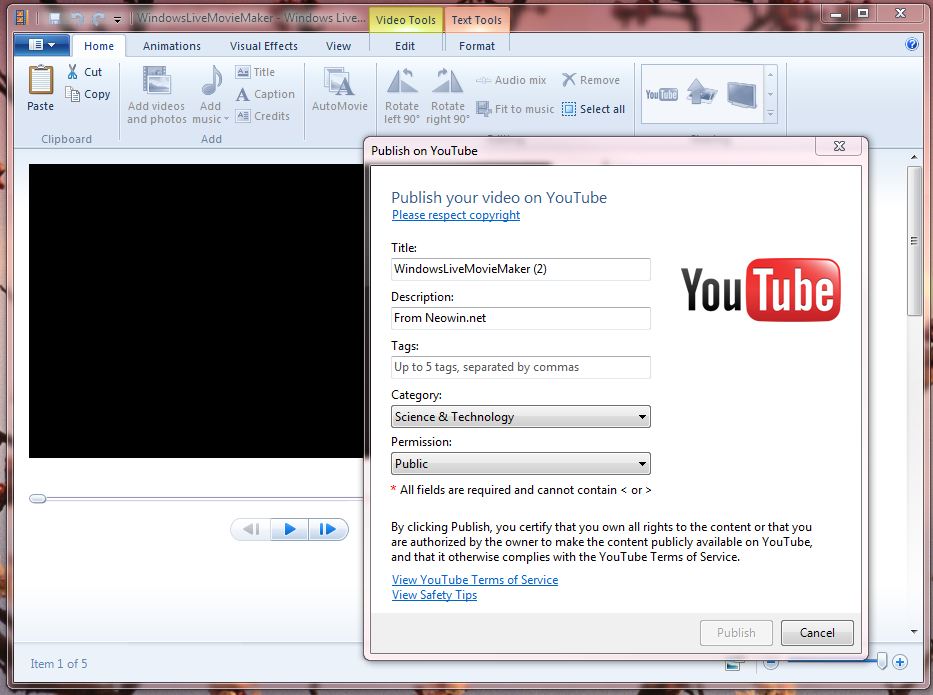
Task: Open the Audio mix control
Action: (x=511, y=80)
